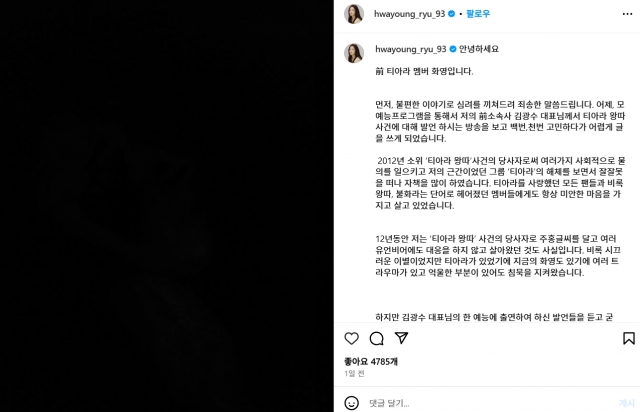Screen dimensions: 640x412
Task: Click verified badge beside caption username
Action: pos(453,49)
